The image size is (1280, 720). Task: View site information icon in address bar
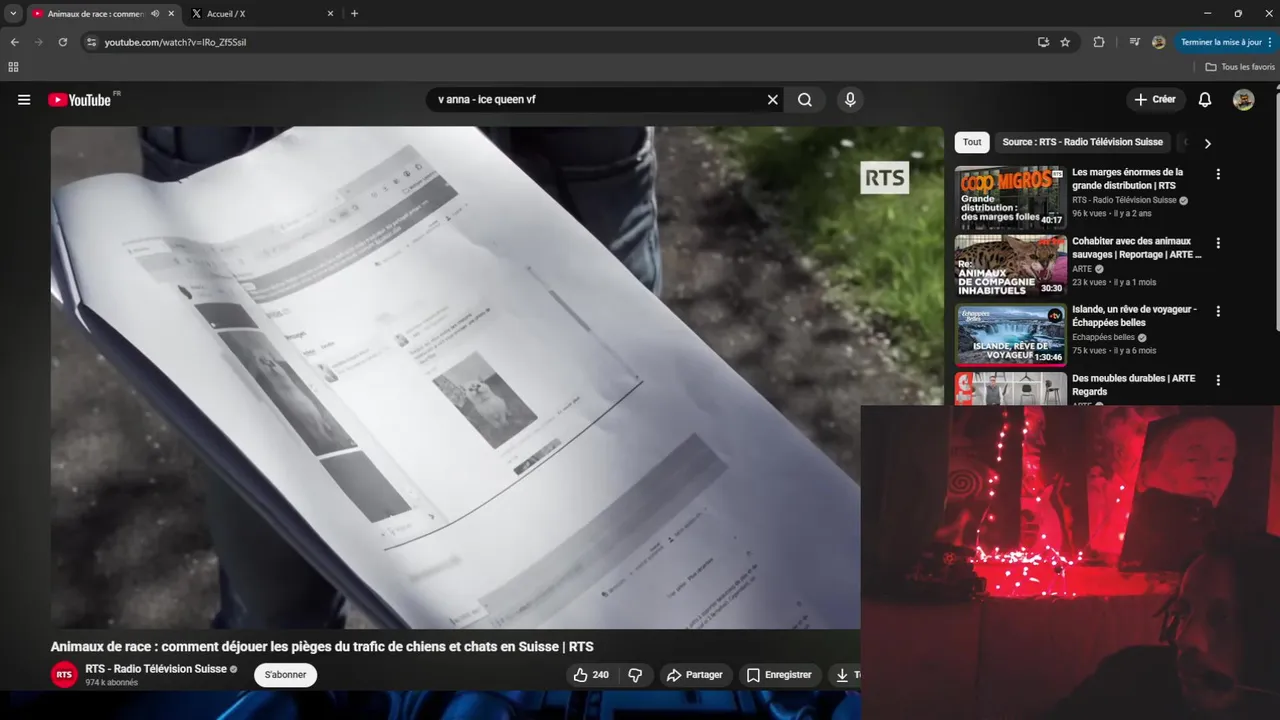click(91, 42)
